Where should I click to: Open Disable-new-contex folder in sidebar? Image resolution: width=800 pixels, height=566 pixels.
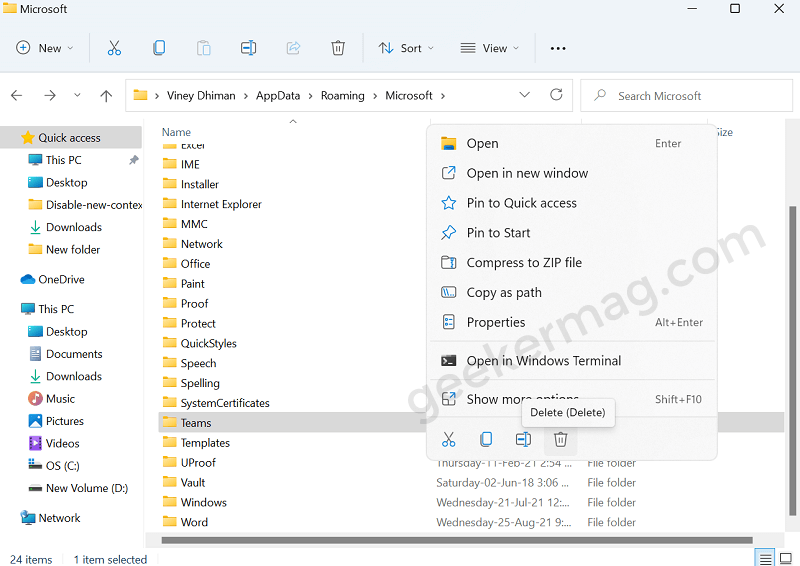(86, 205)
